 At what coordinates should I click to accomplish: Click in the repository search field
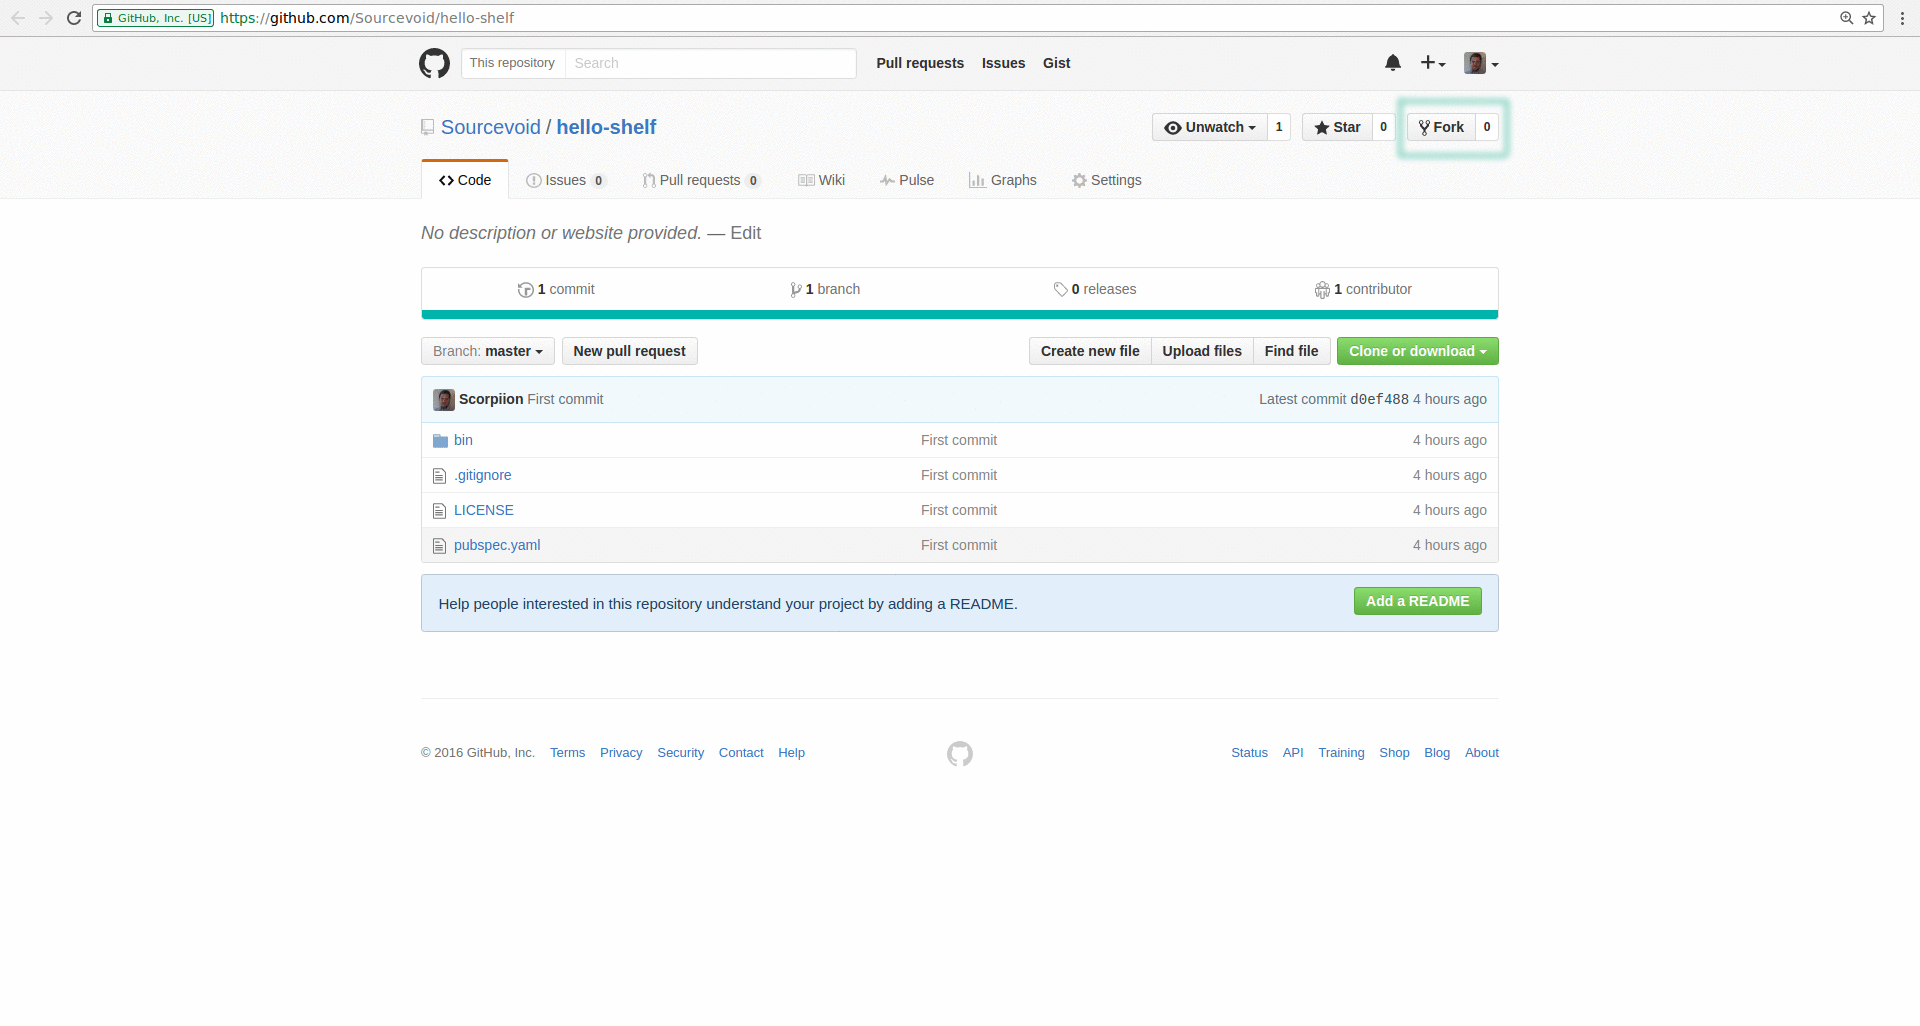(x=710, y=63)
